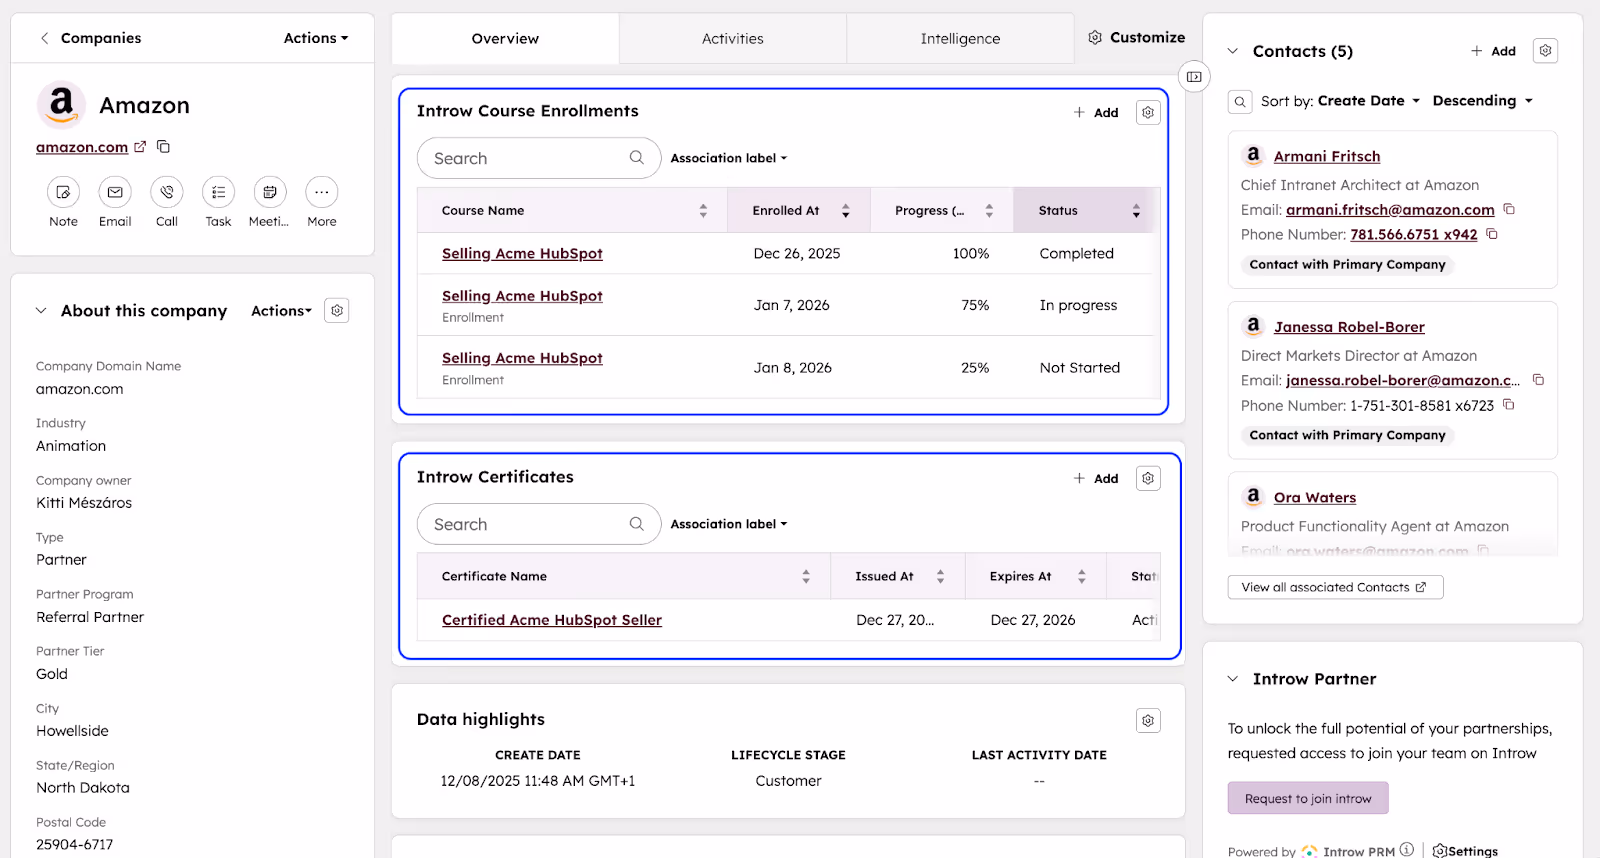Click Customize tabs button
Image resolution: width=1600 pixels, height=858 pixels.
click(1137, 37)
